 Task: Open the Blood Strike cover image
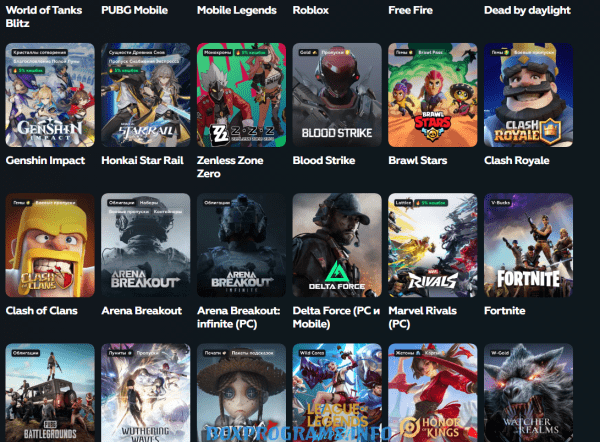pos(337,95)
